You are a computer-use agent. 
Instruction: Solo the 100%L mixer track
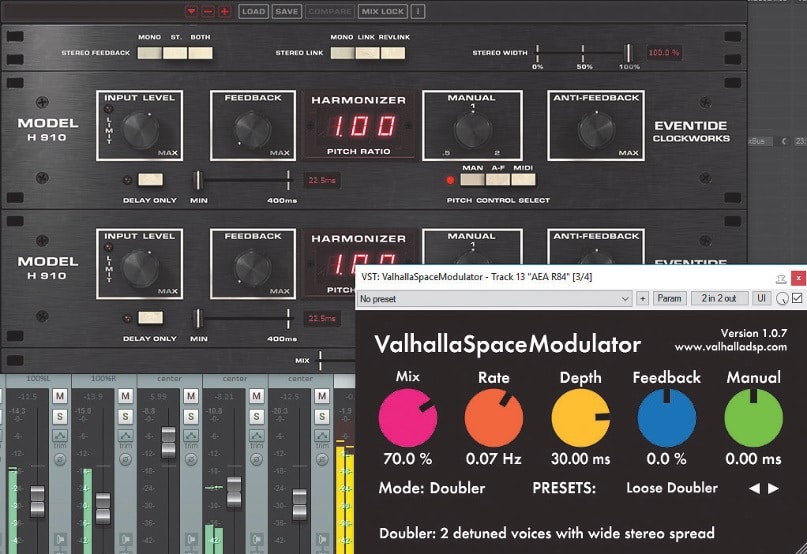click(x=60, y=416)
